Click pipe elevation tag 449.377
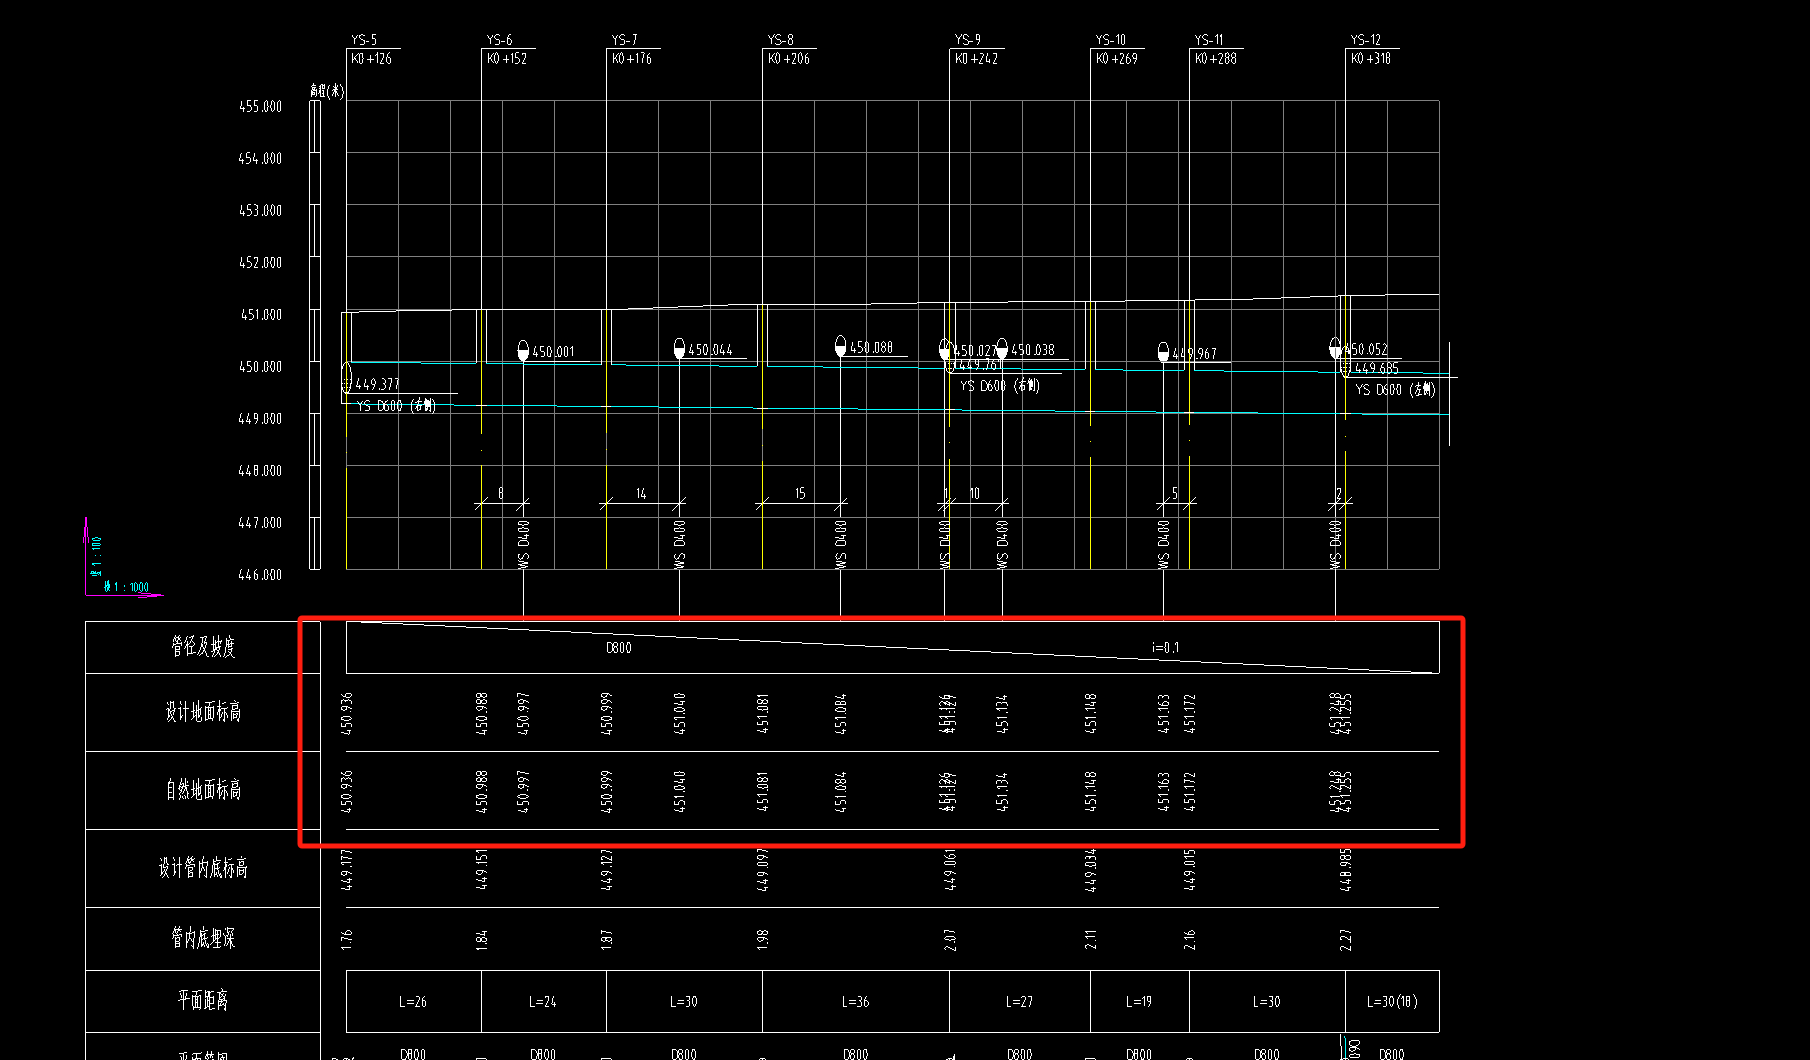 tap(377, 384)
